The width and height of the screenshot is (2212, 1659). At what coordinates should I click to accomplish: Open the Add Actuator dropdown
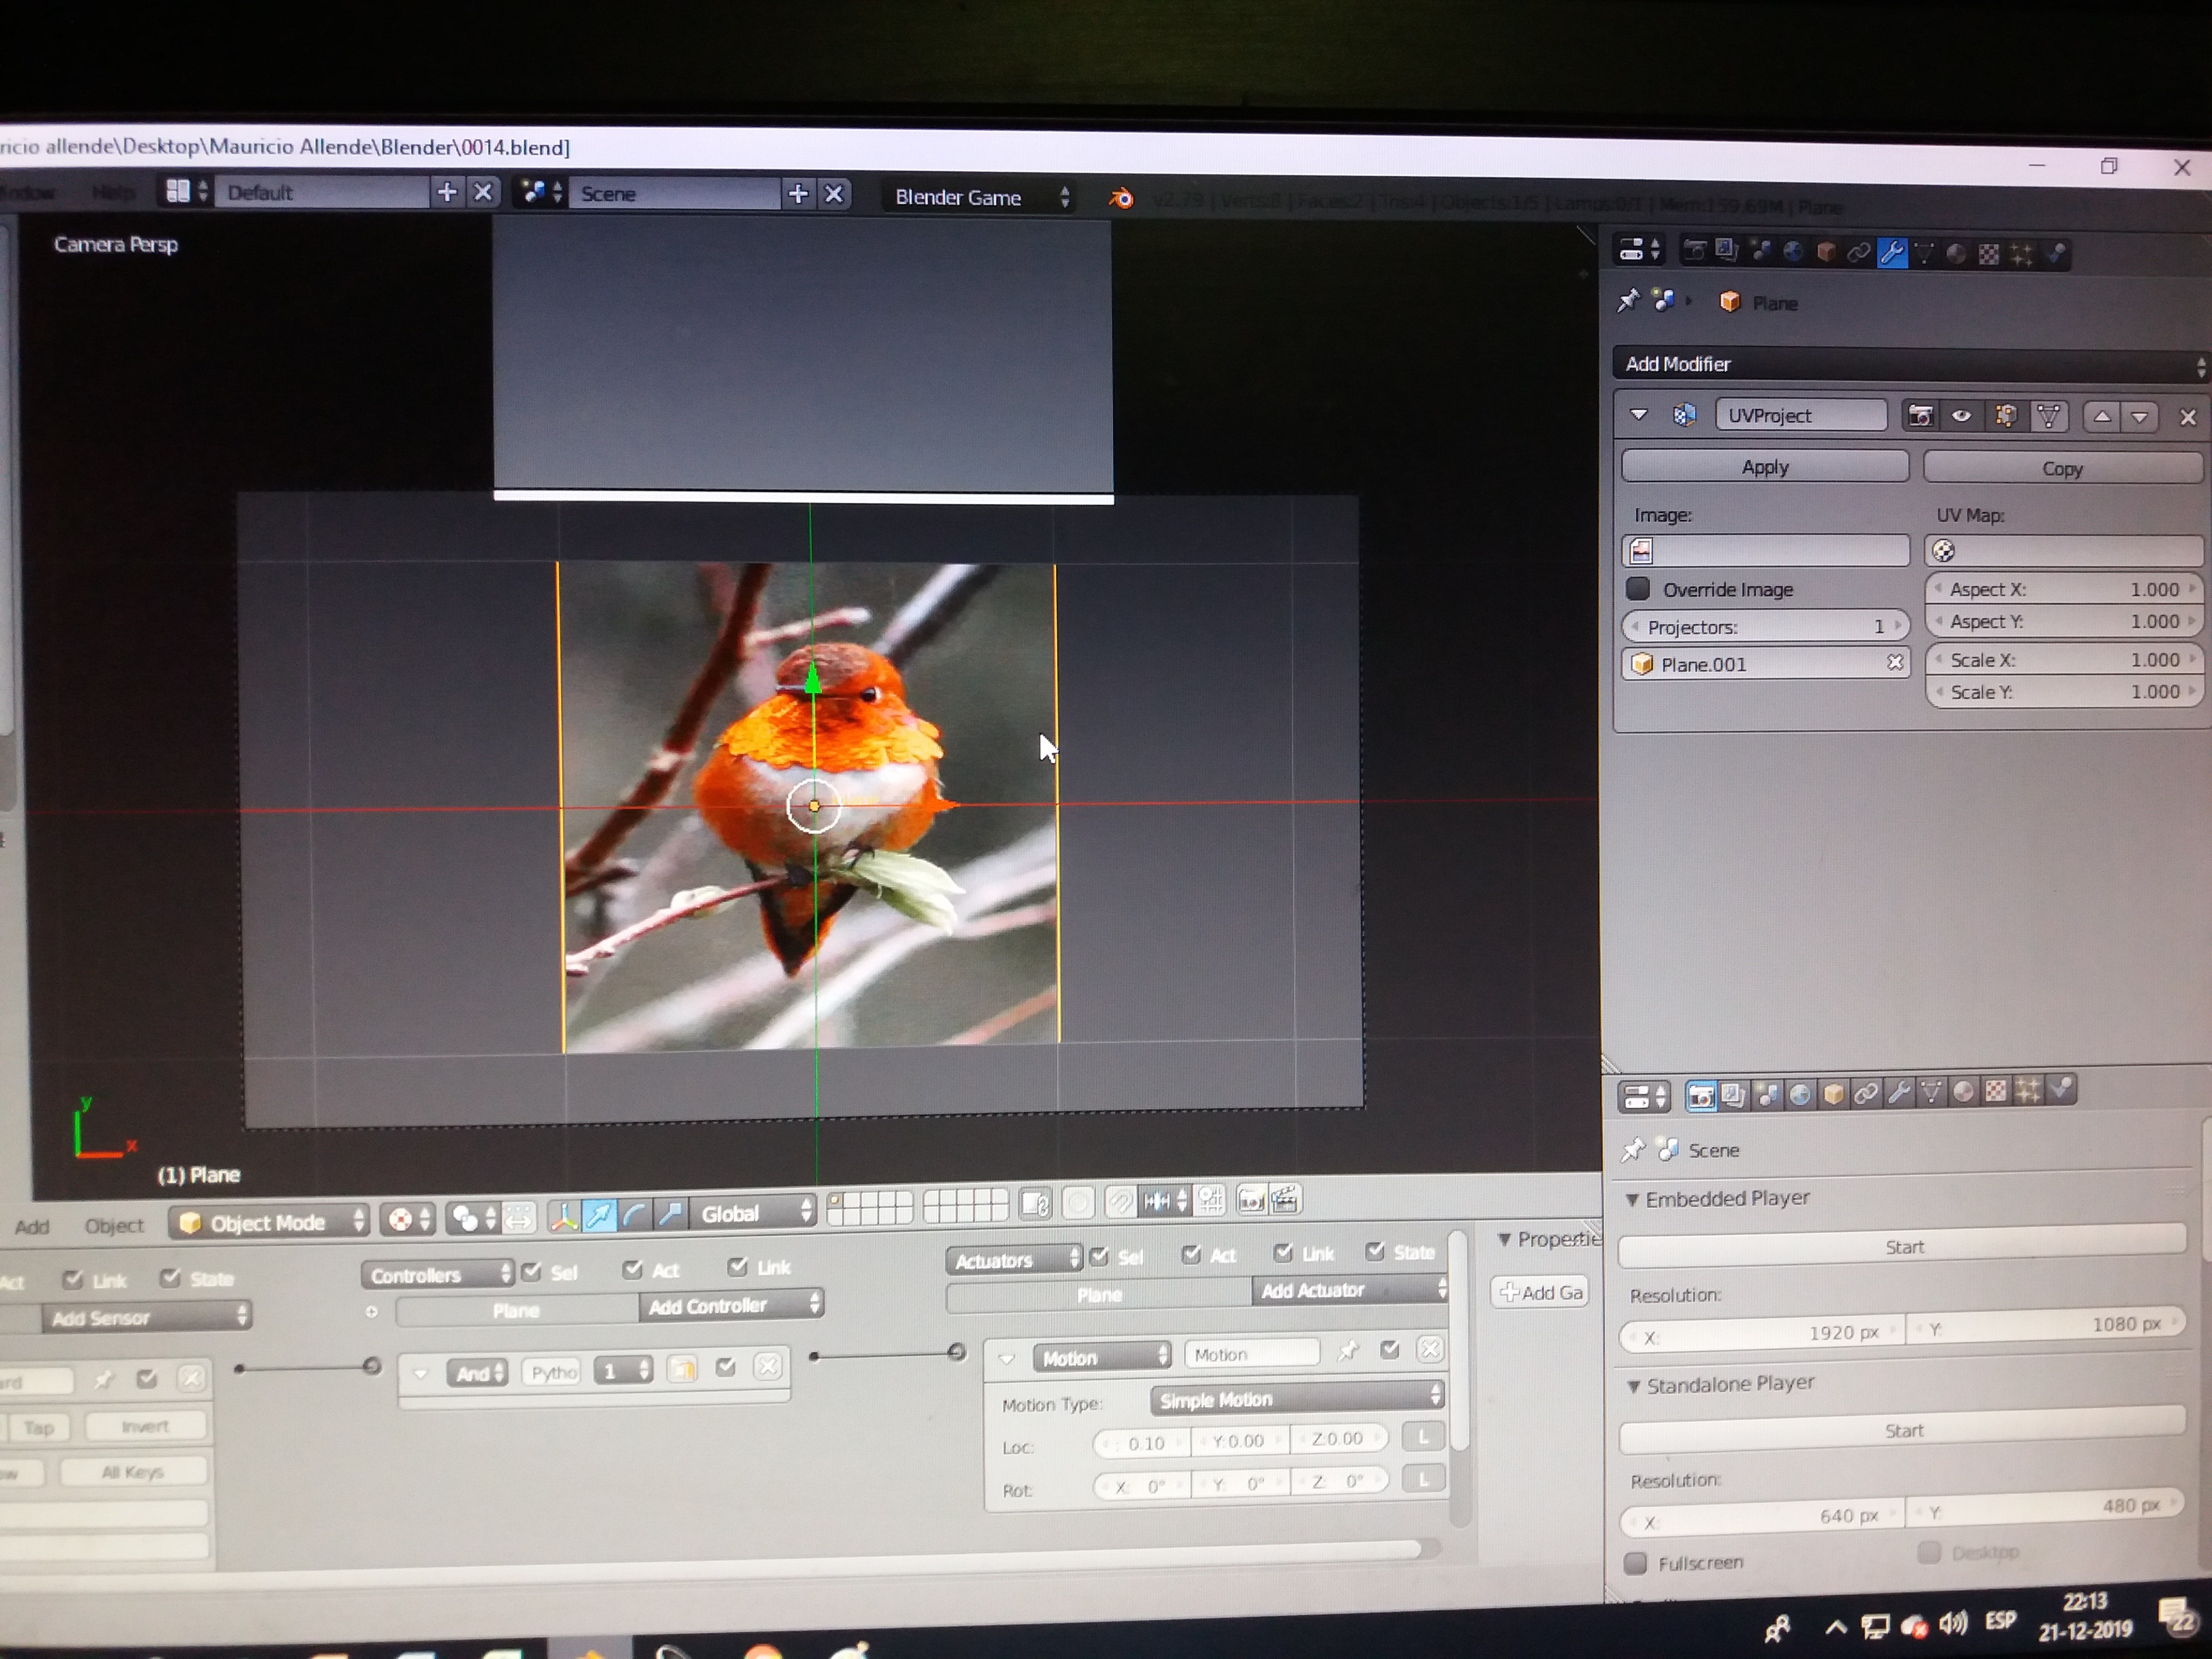(1350, 1290)
